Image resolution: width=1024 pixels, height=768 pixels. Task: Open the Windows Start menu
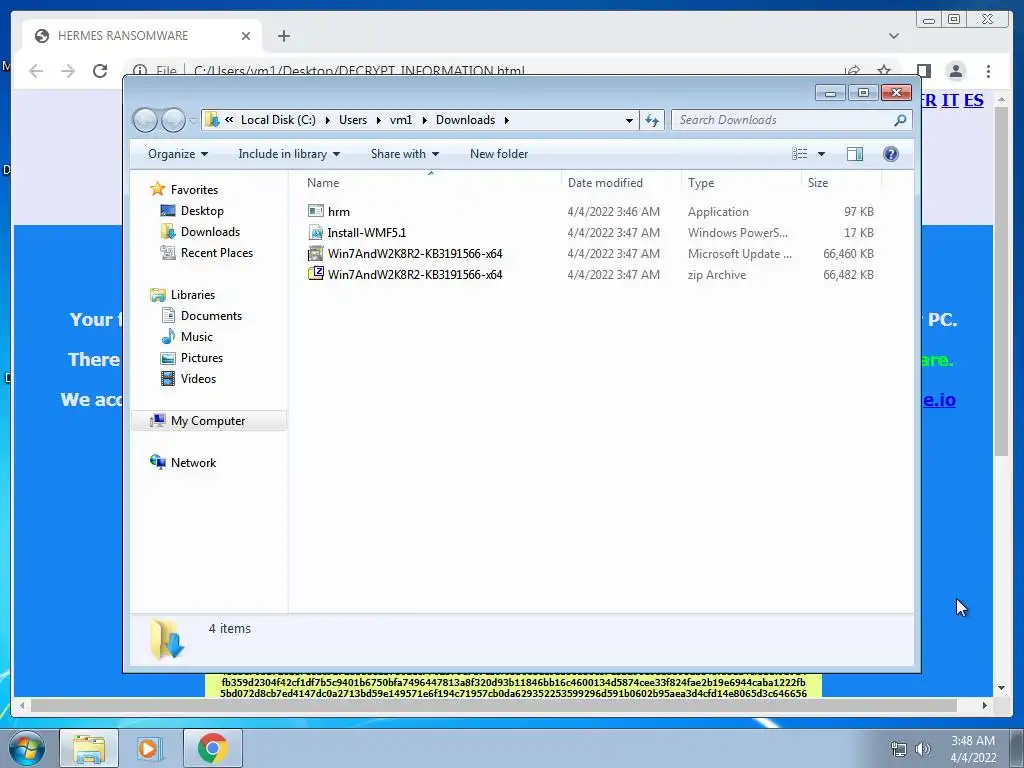pos(27,748)
